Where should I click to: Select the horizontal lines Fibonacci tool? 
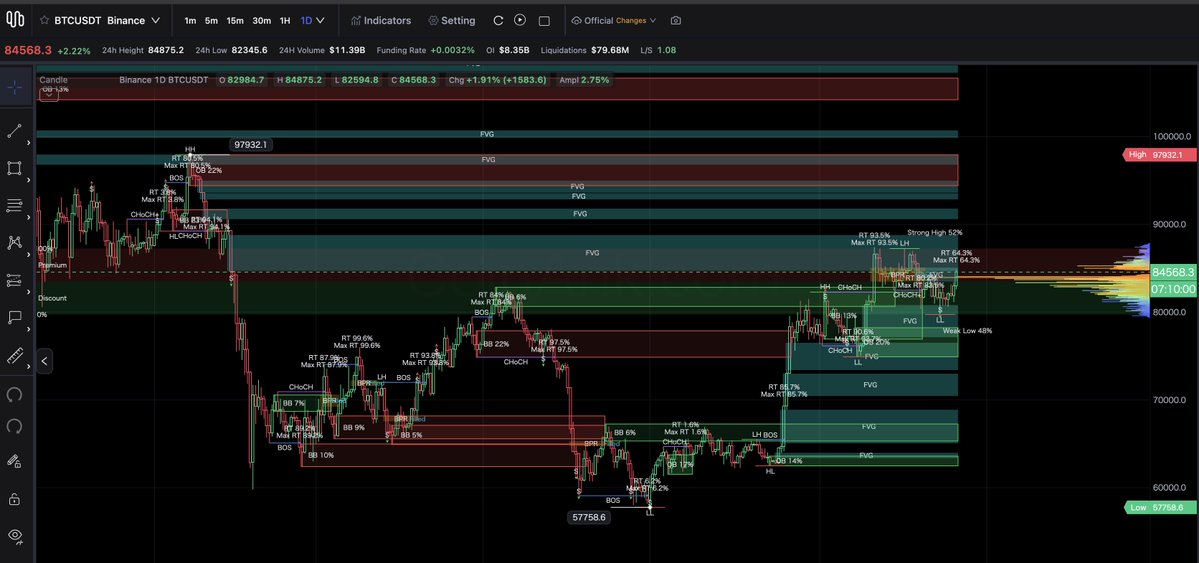point(14,206)
